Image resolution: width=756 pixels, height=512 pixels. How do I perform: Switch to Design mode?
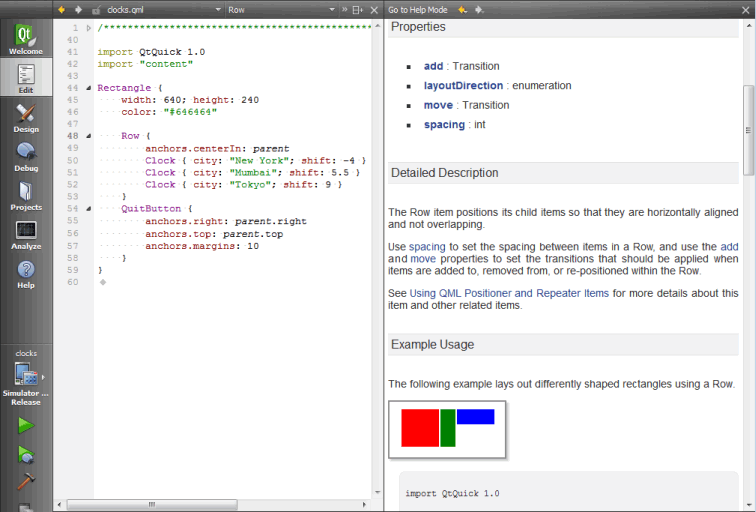pyautogui.click(x=25, y=118)
